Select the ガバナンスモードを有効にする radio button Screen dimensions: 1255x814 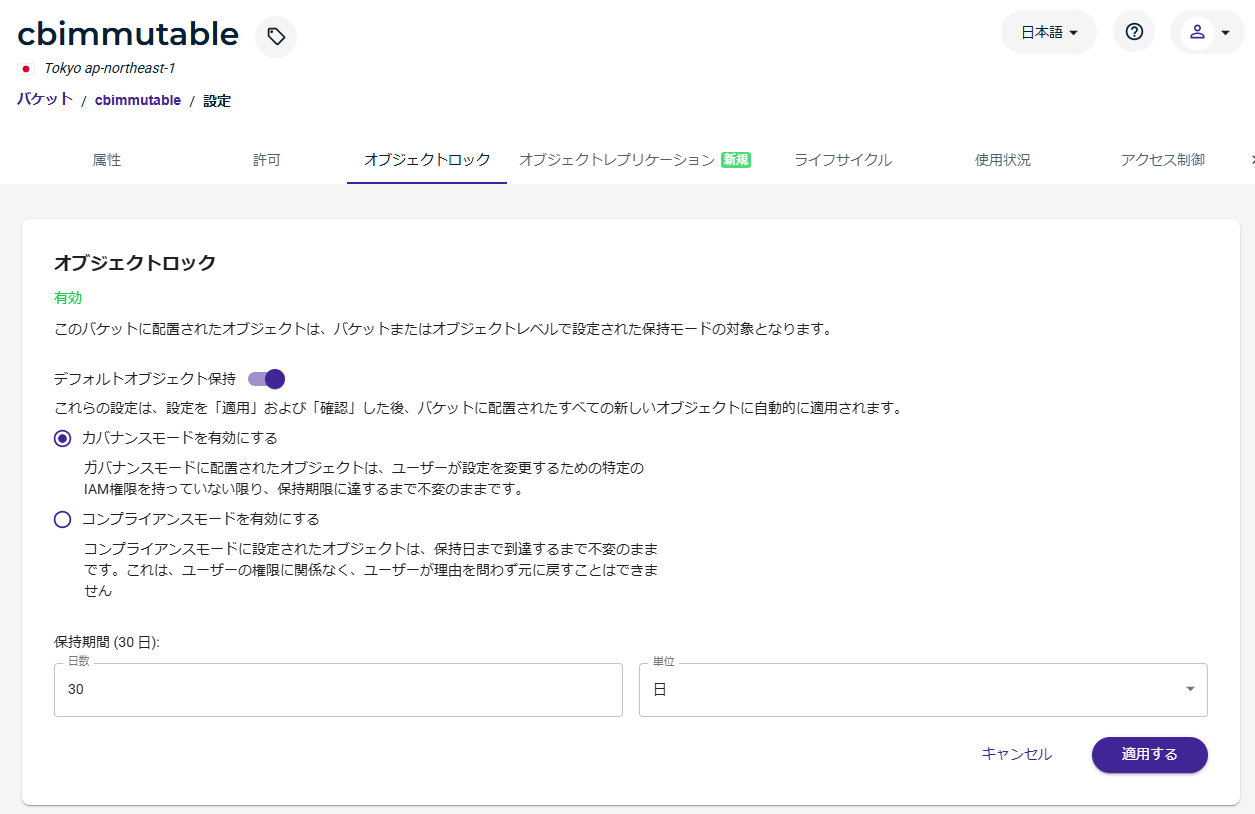click(63, 438)
